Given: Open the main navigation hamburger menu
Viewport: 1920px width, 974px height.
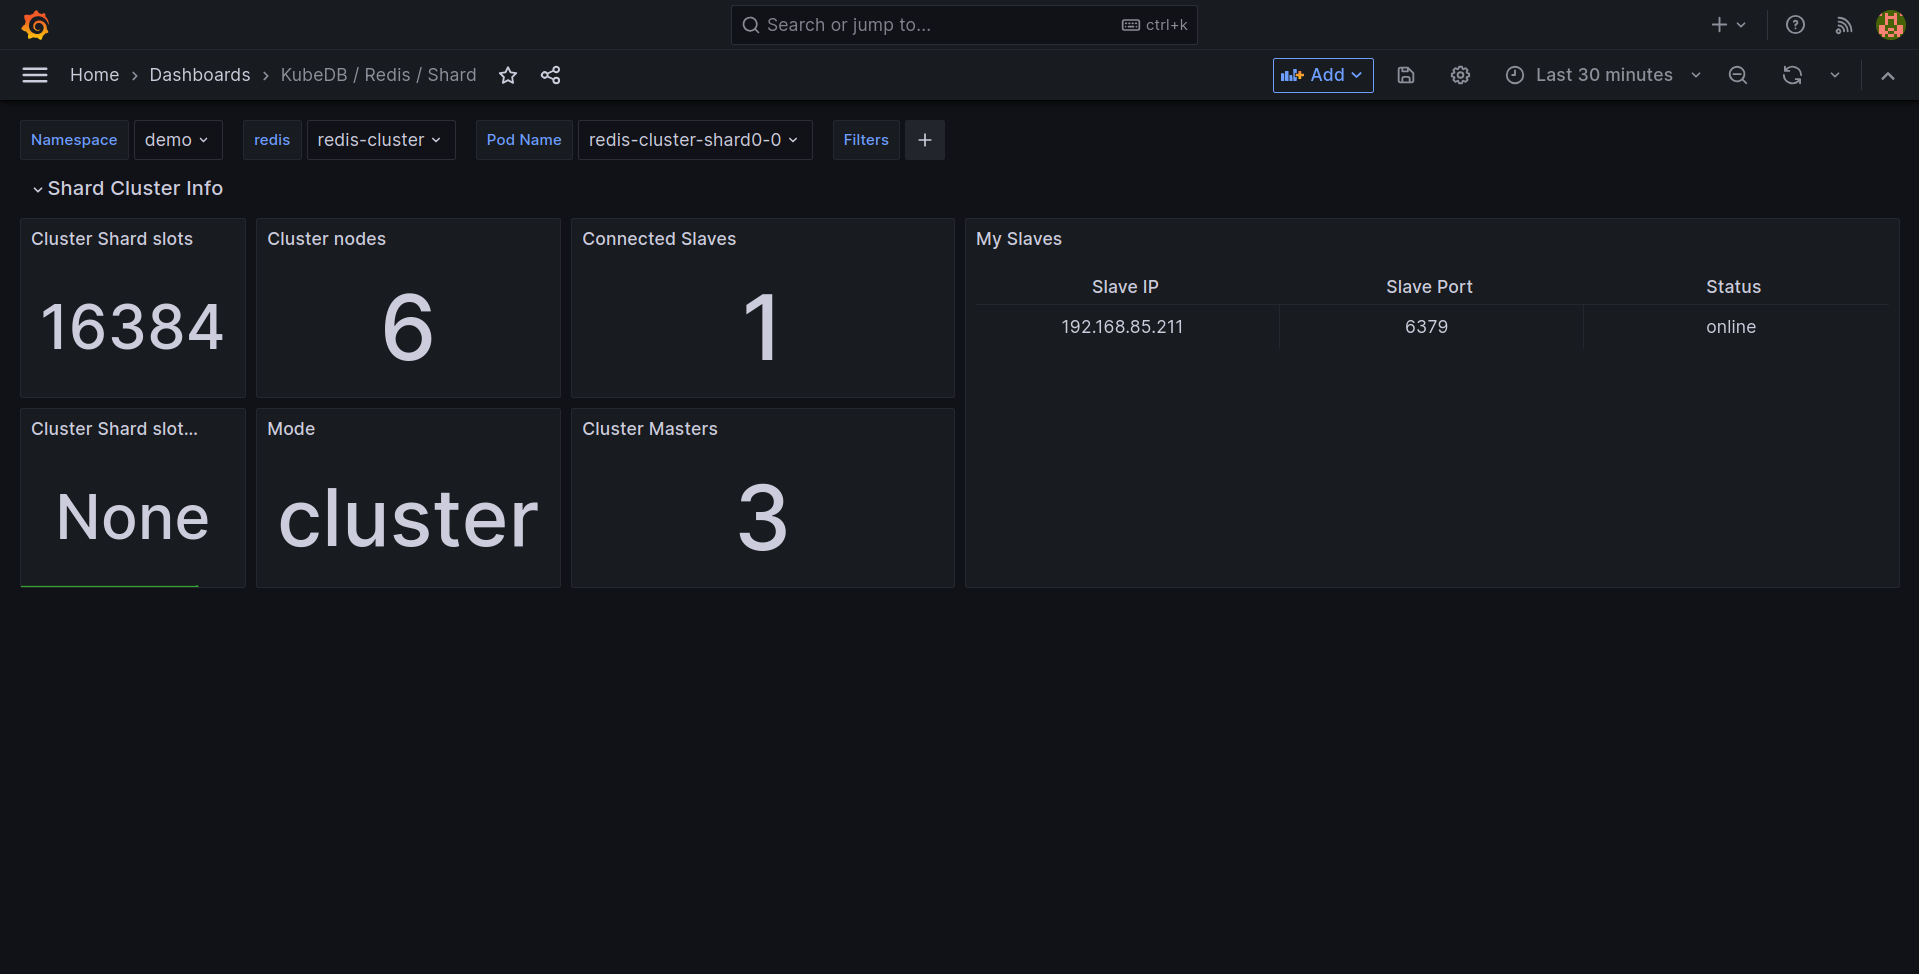Looking at the screenshot, I should point(34,74).
